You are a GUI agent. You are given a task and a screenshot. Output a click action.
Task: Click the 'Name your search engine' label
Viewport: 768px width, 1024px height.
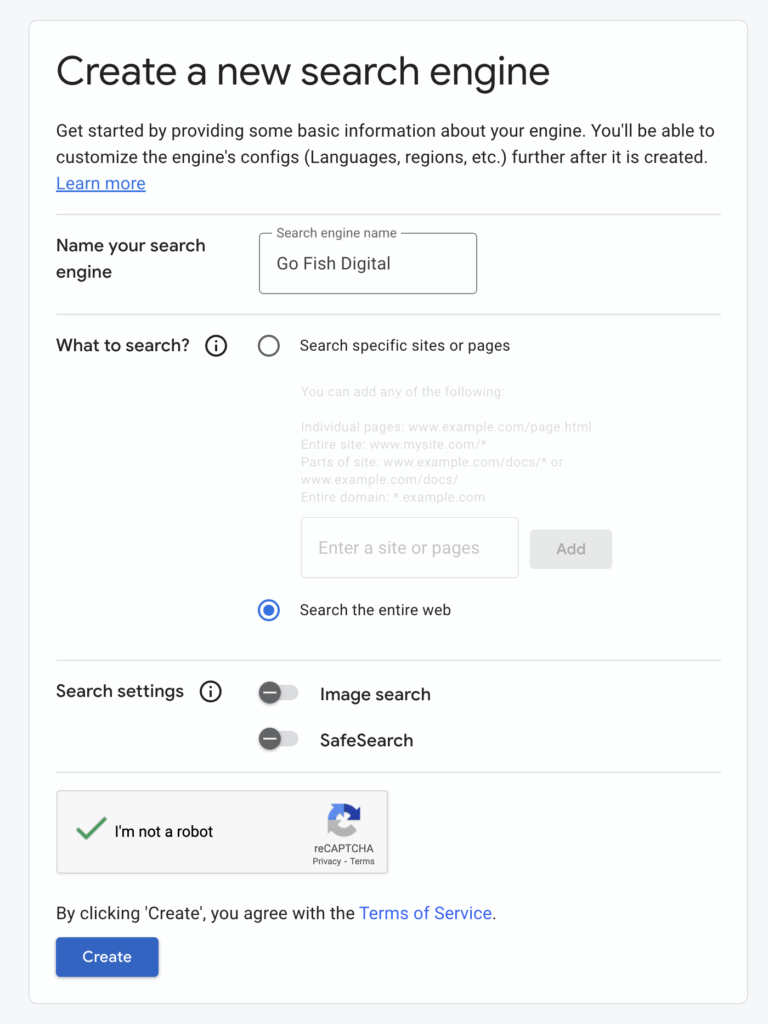click(130, 259)
